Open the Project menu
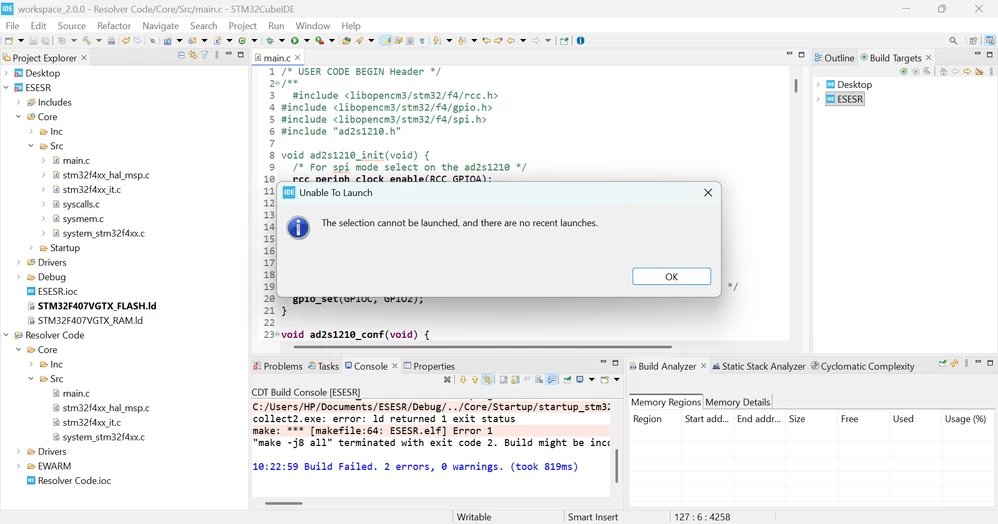 coord(242,25)
